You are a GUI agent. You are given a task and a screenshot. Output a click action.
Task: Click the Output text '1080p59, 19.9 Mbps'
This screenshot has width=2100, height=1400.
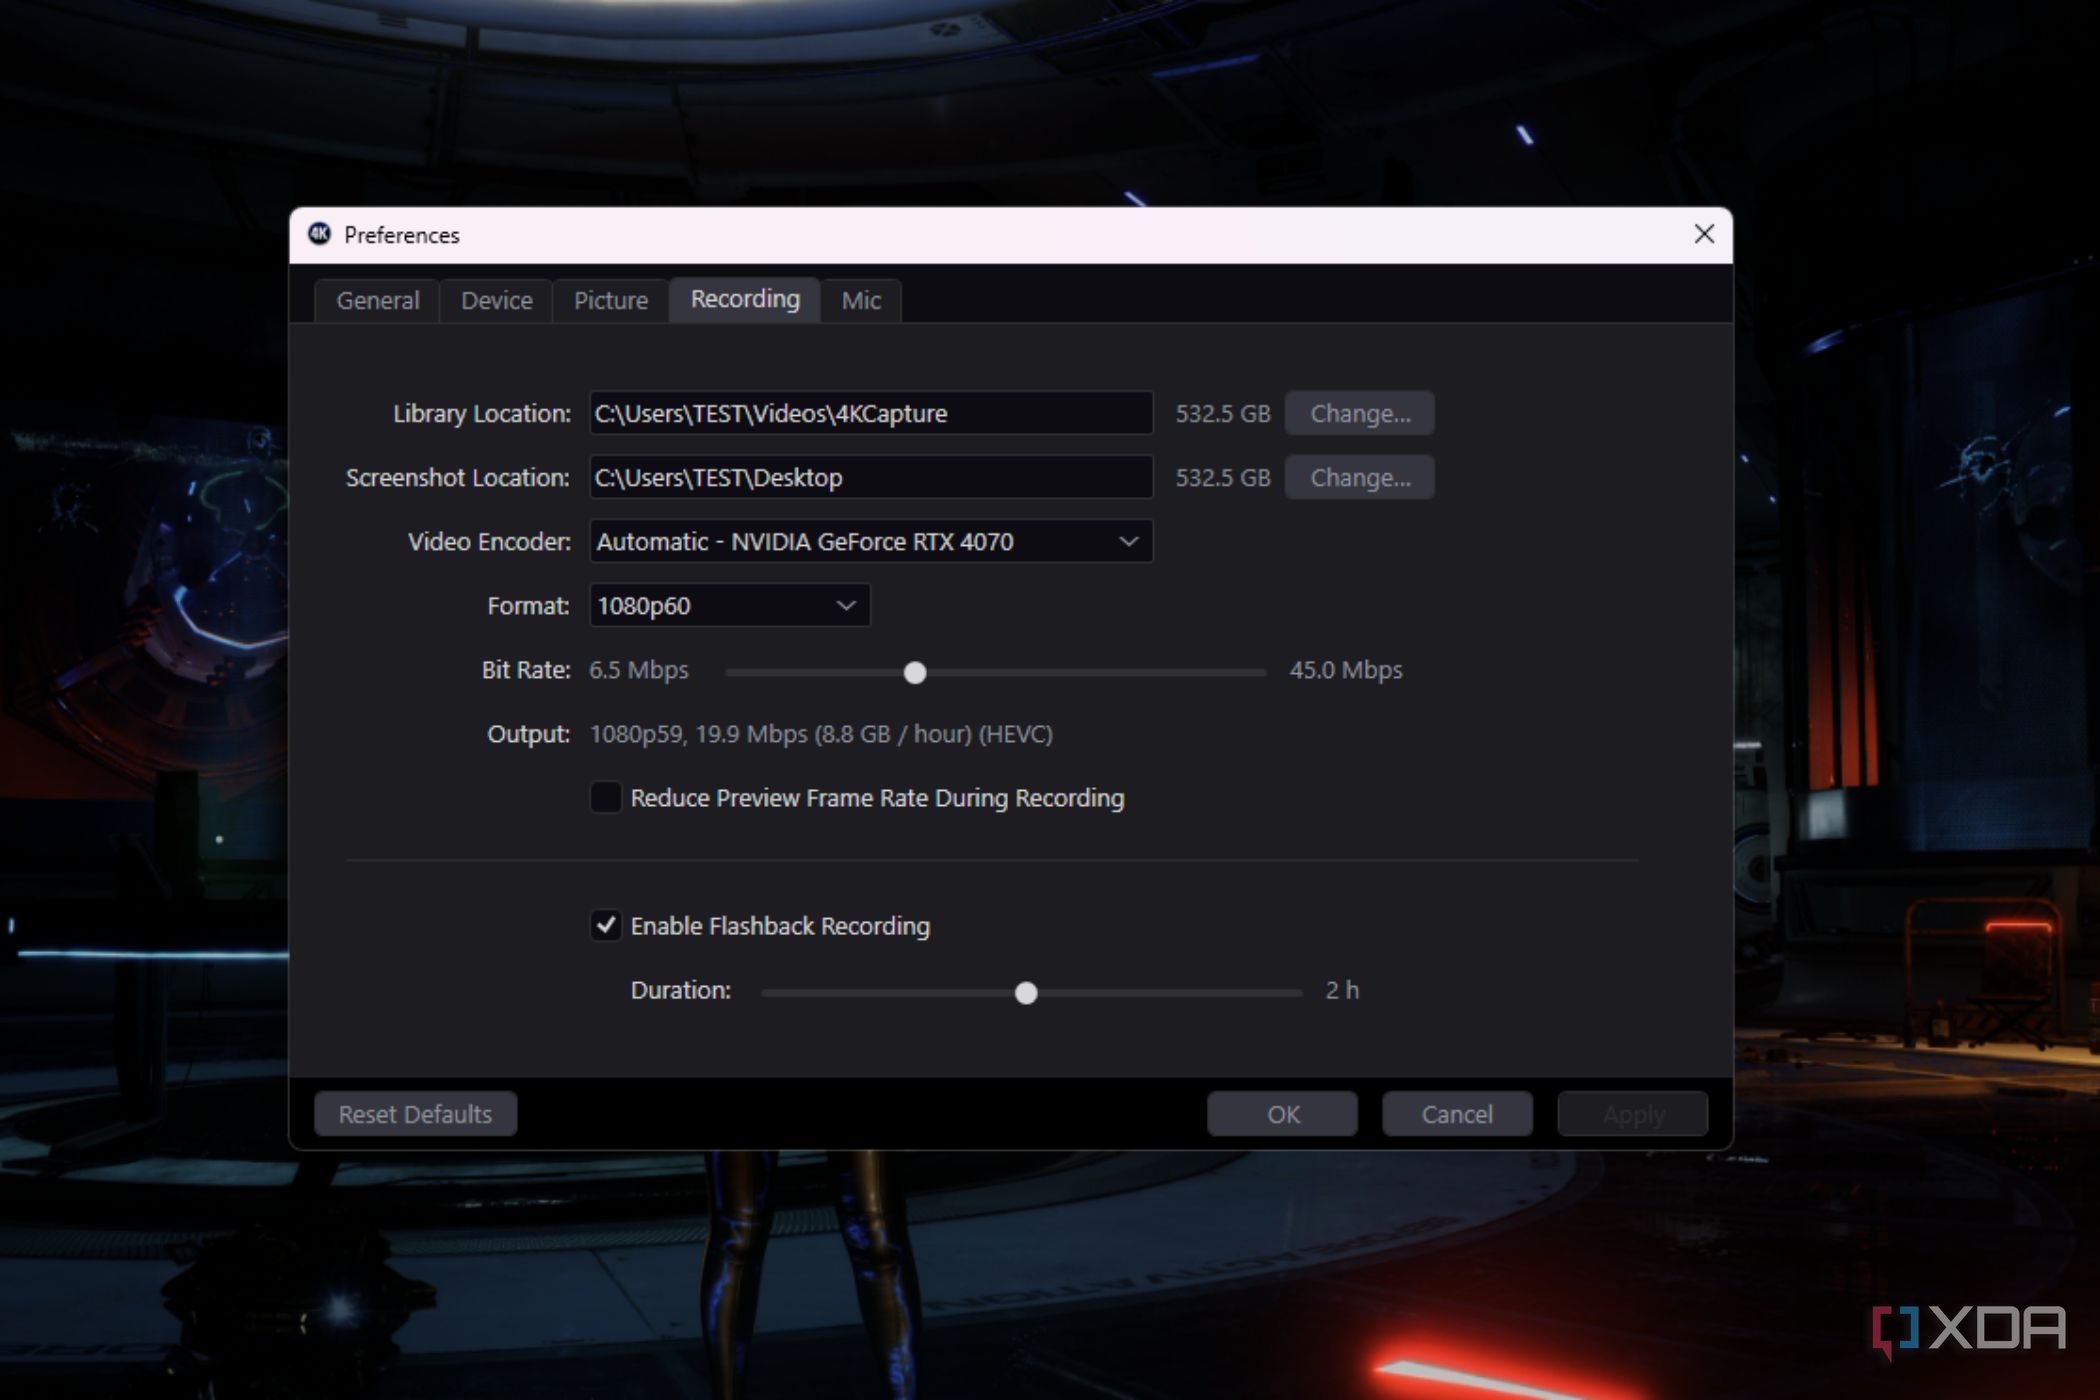click(x=698, y=734)
